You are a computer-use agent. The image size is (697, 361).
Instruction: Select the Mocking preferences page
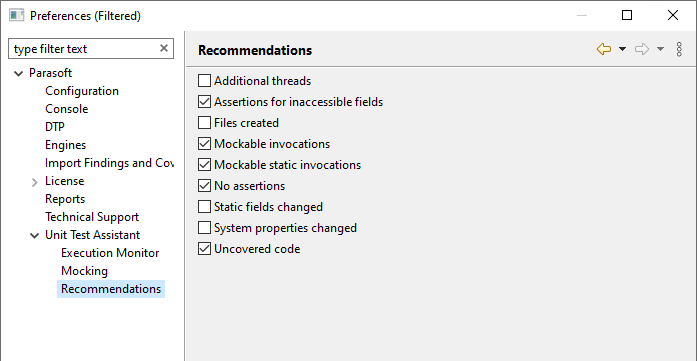[x=84, y=271]
